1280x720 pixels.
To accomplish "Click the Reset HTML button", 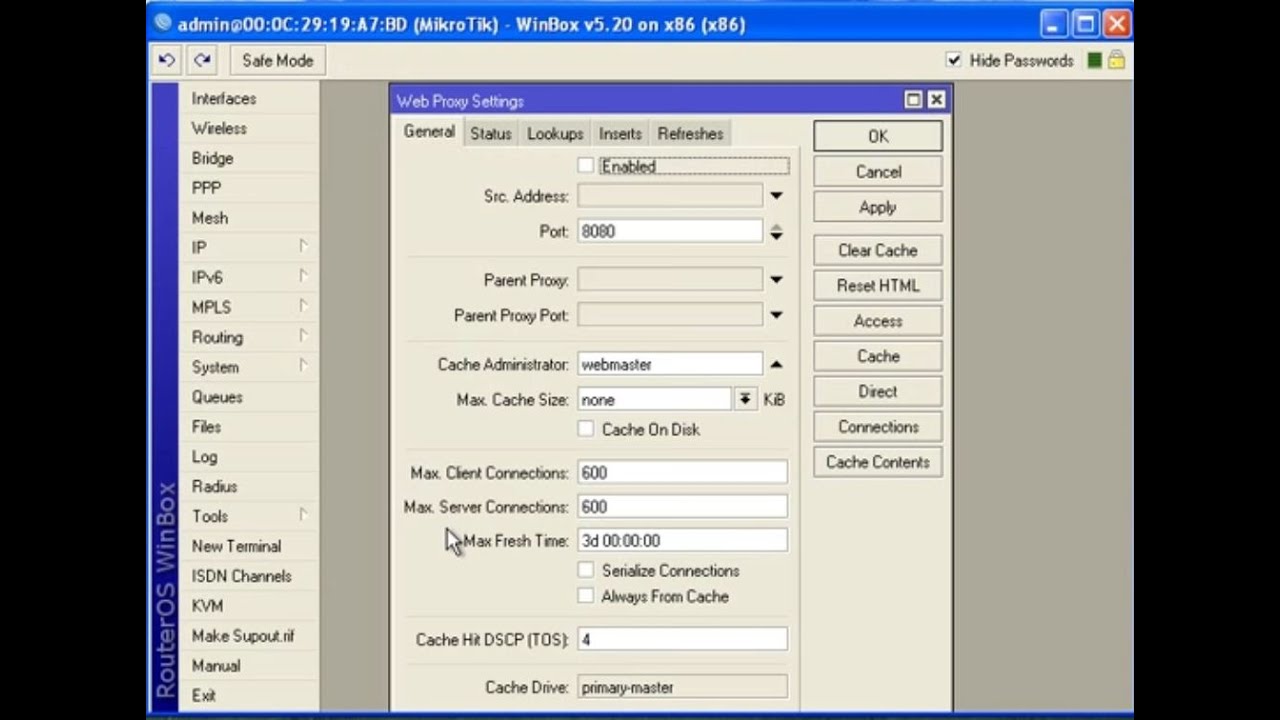I will [878, 285].
